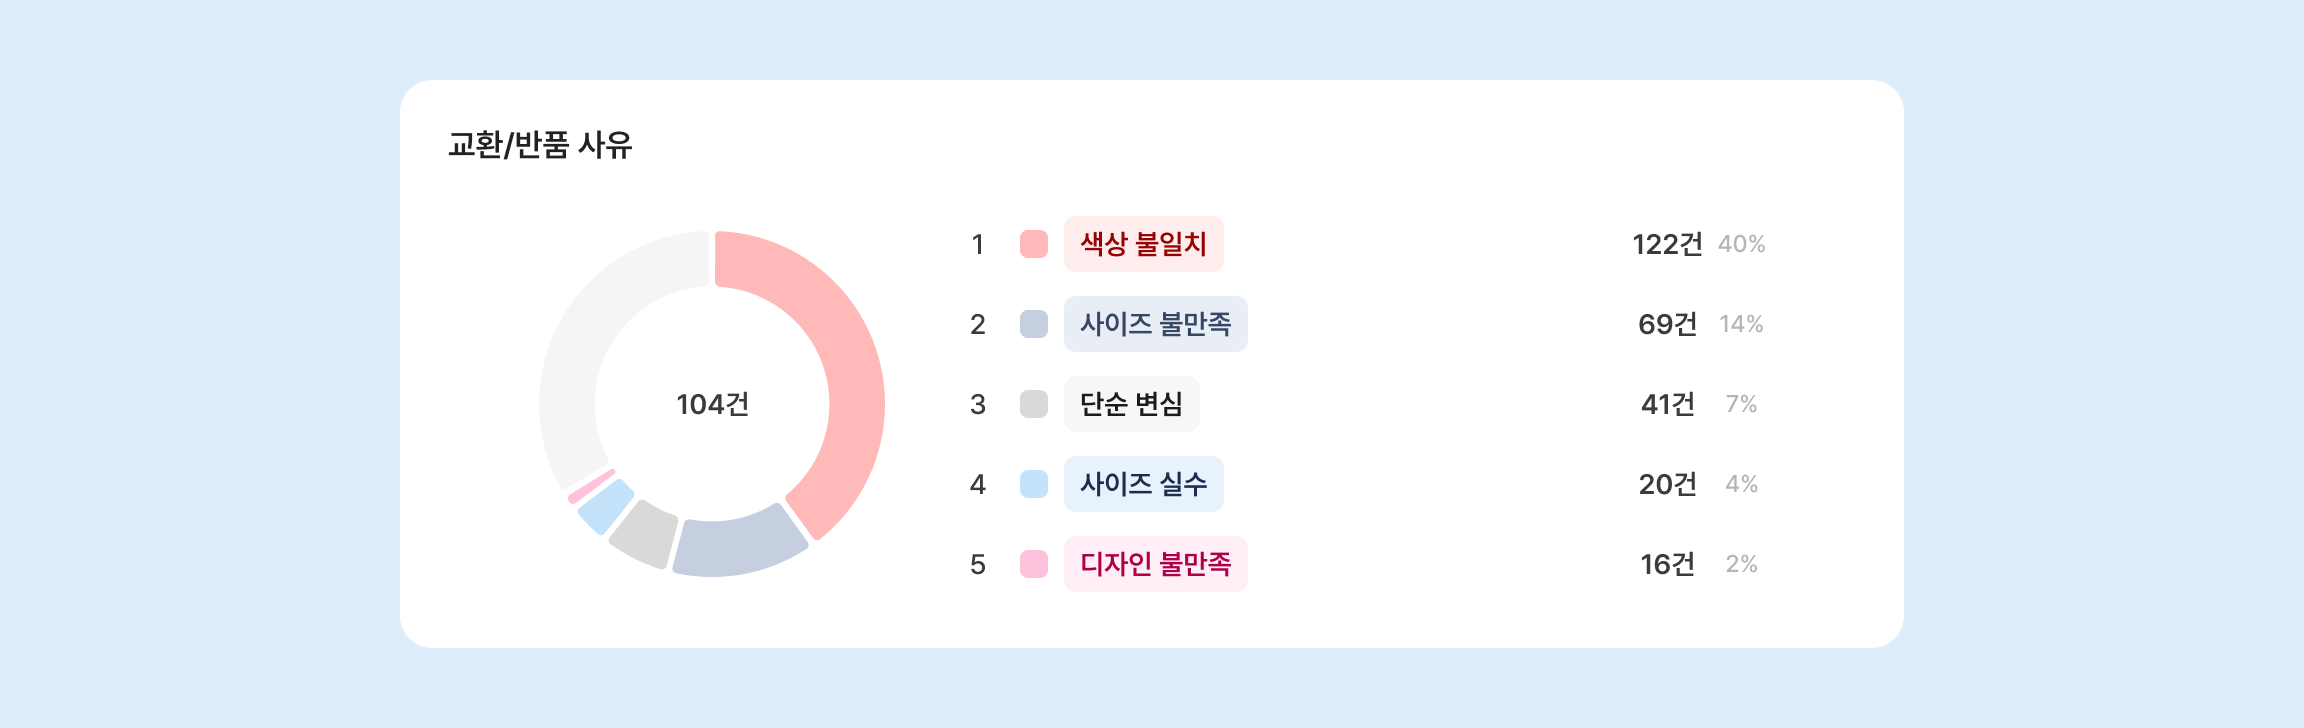2304x728 pixels.
Task: Select the 사이즈 불만족 reason tag
Action: 1155,324
